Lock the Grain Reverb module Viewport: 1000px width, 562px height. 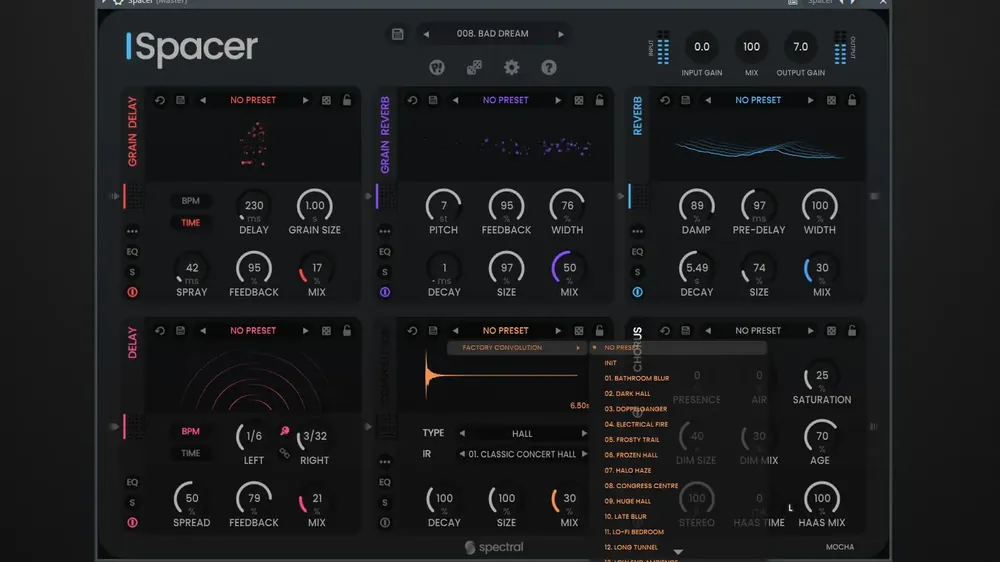pyautogui.click(x=599, y=100)
